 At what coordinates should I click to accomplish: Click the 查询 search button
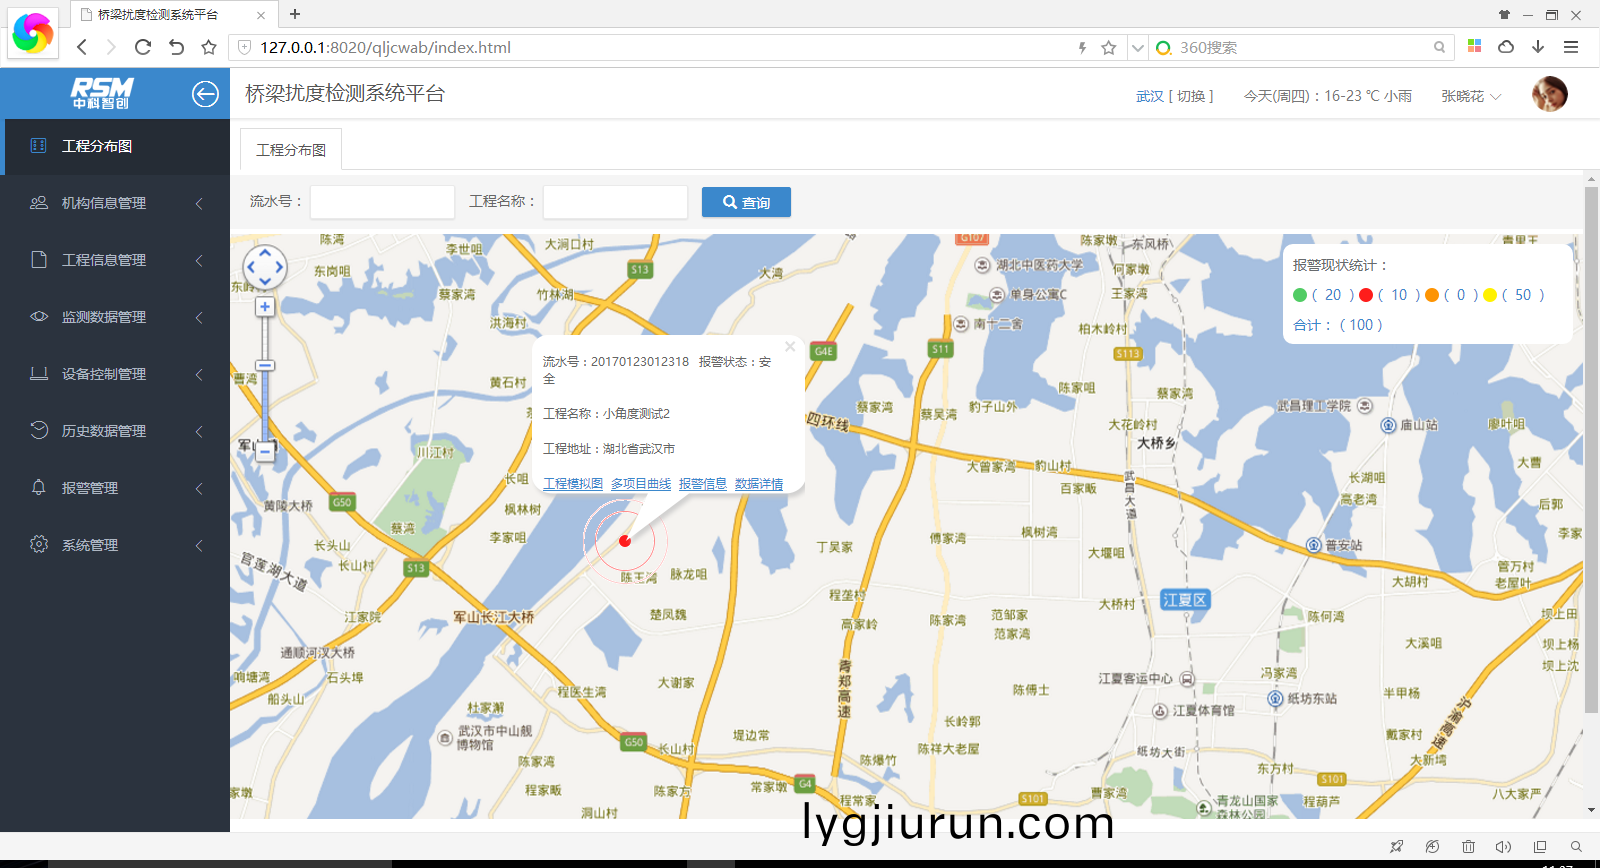[746, 202]
